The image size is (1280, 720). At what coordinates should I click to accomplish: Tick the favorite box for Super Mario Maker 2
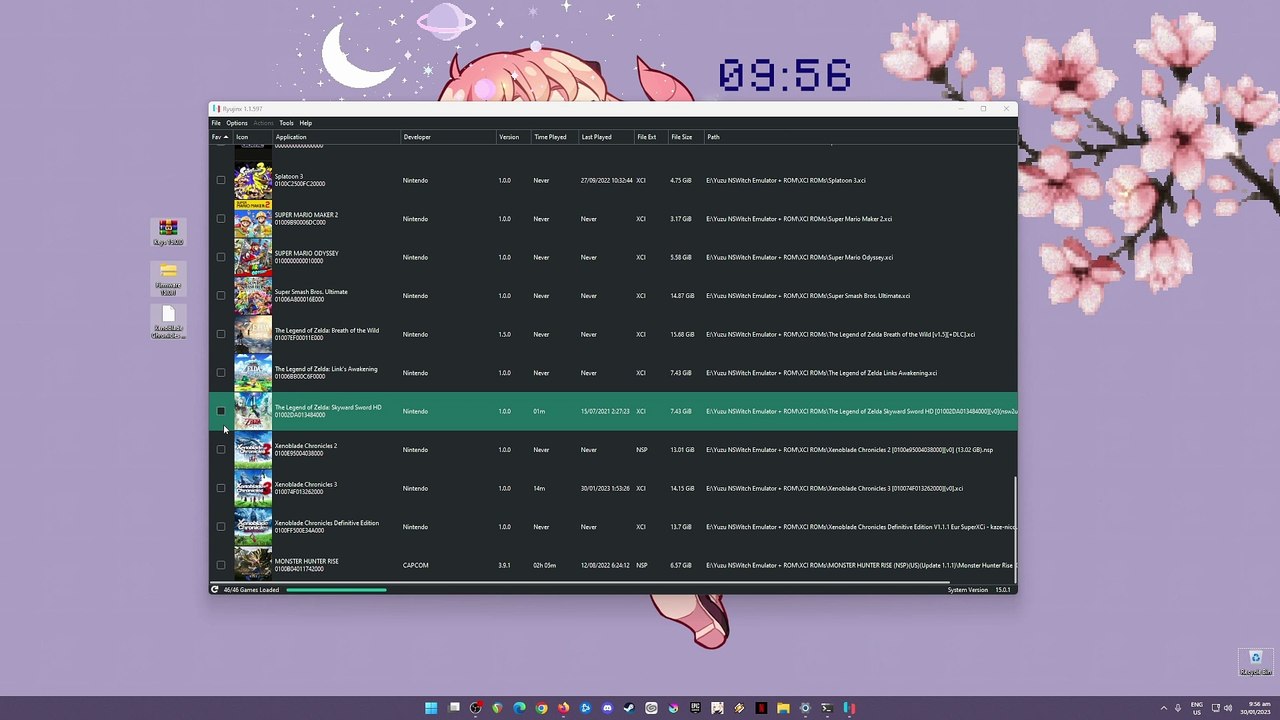(x=221, y=219)
